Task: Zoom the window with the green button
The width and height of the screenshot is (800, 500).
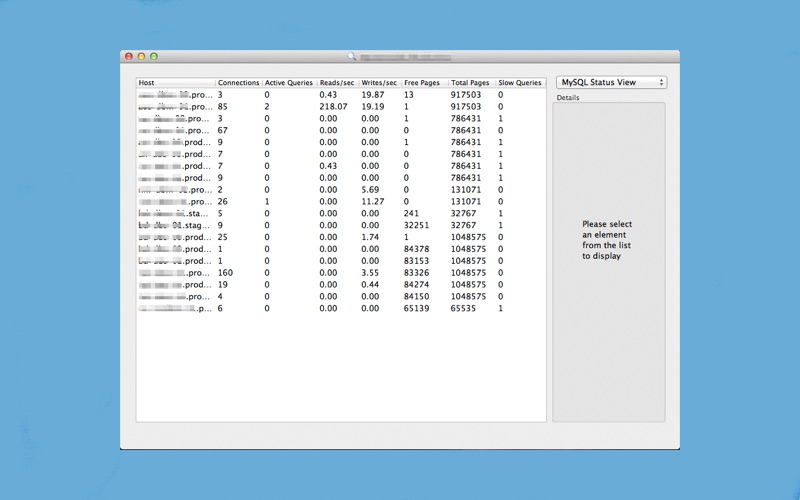Action: [154, 56]
